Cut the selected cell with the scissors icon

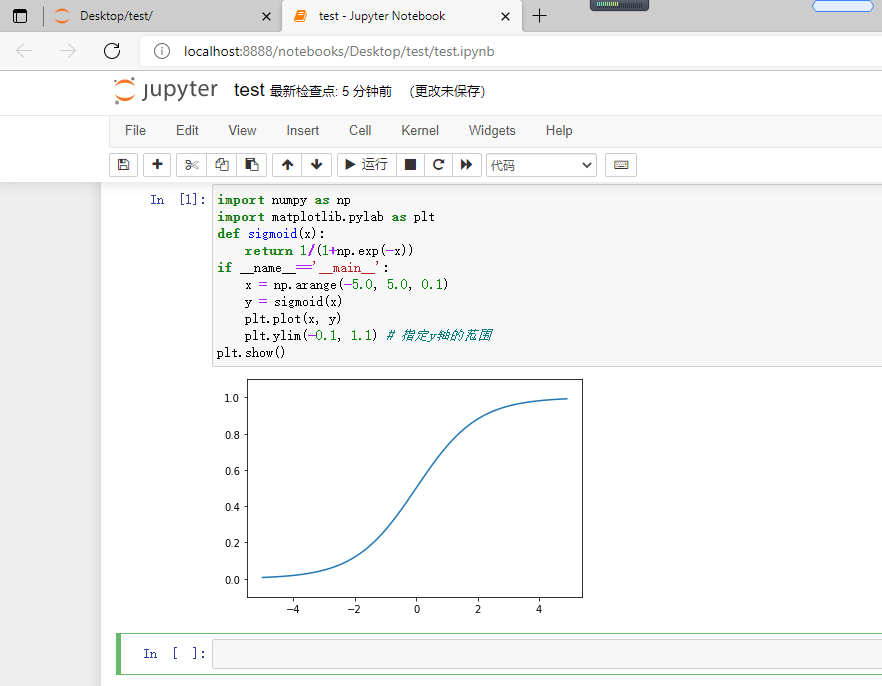[190, 165]
